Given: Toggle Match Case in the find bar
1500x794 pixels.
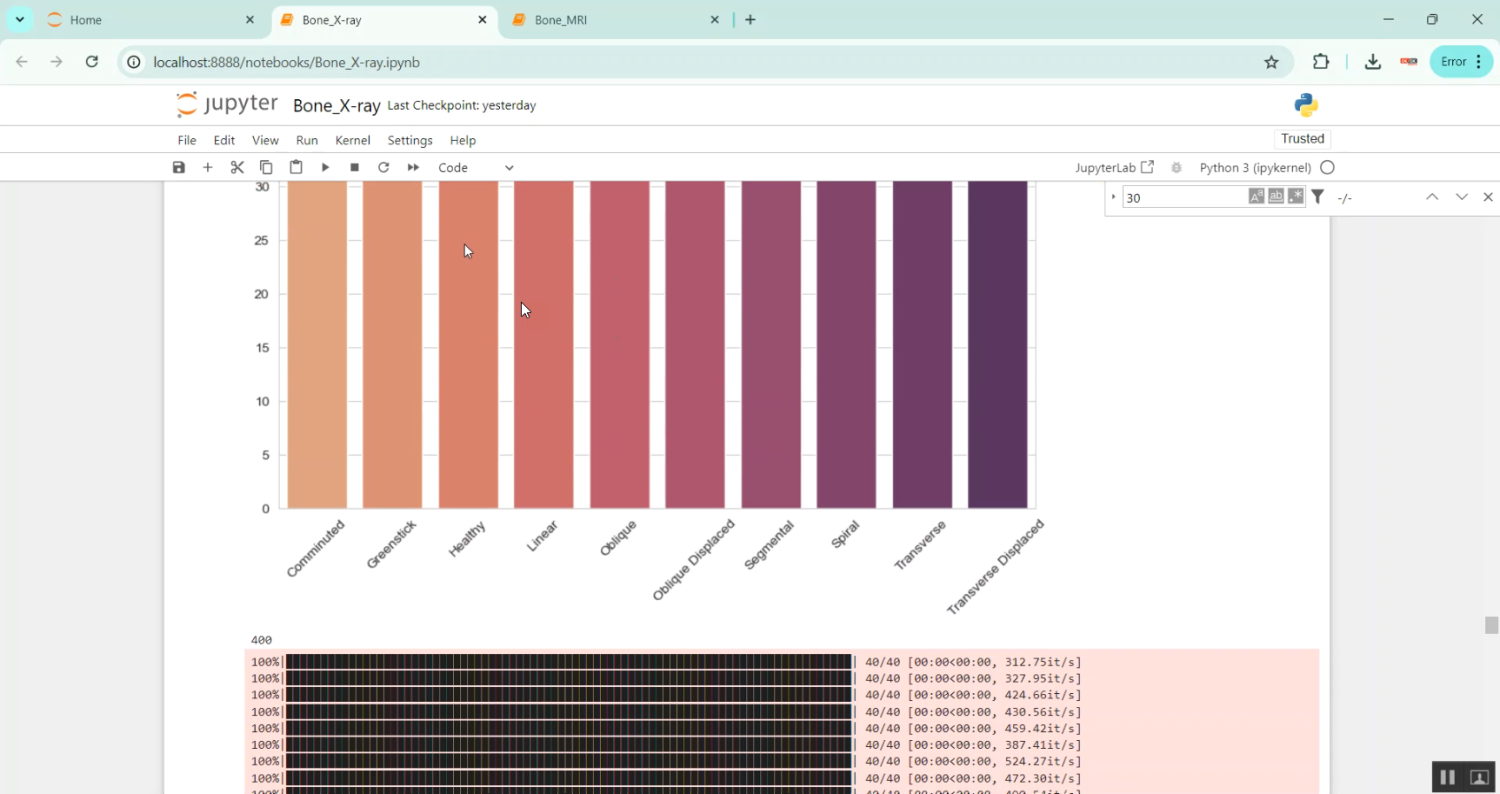Looking at the screenshot, I should click(1256, 197).
